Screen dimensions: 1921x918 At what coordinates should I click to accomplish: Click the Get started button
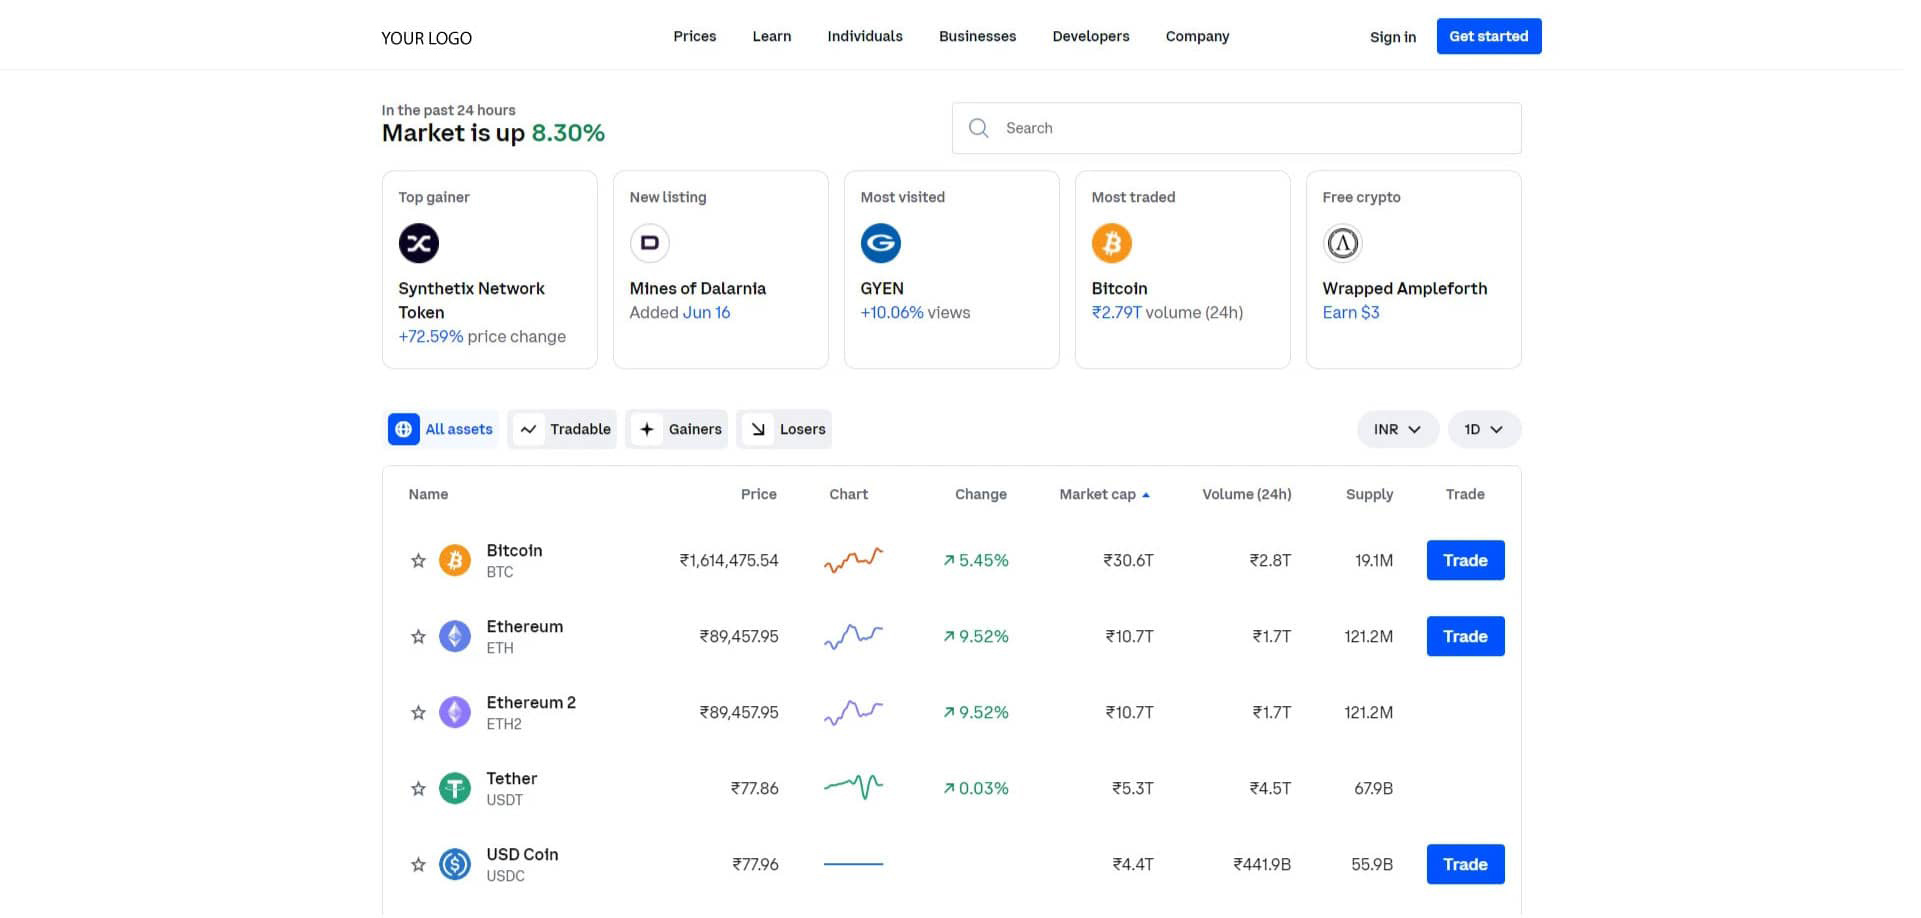[x=1488, y=36]
